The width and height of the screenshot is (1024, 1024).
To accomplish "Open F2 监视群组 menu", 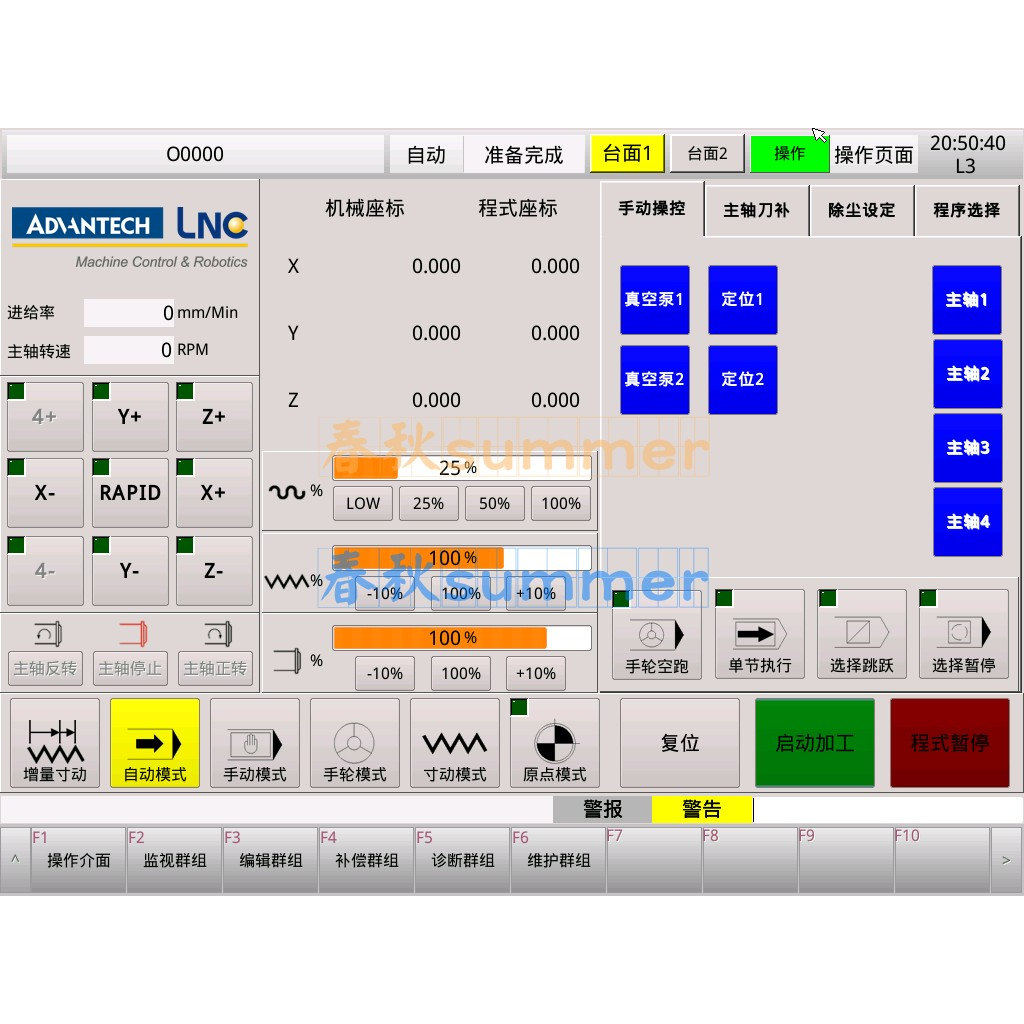I will pyautogui.click(x=174, y=860).
